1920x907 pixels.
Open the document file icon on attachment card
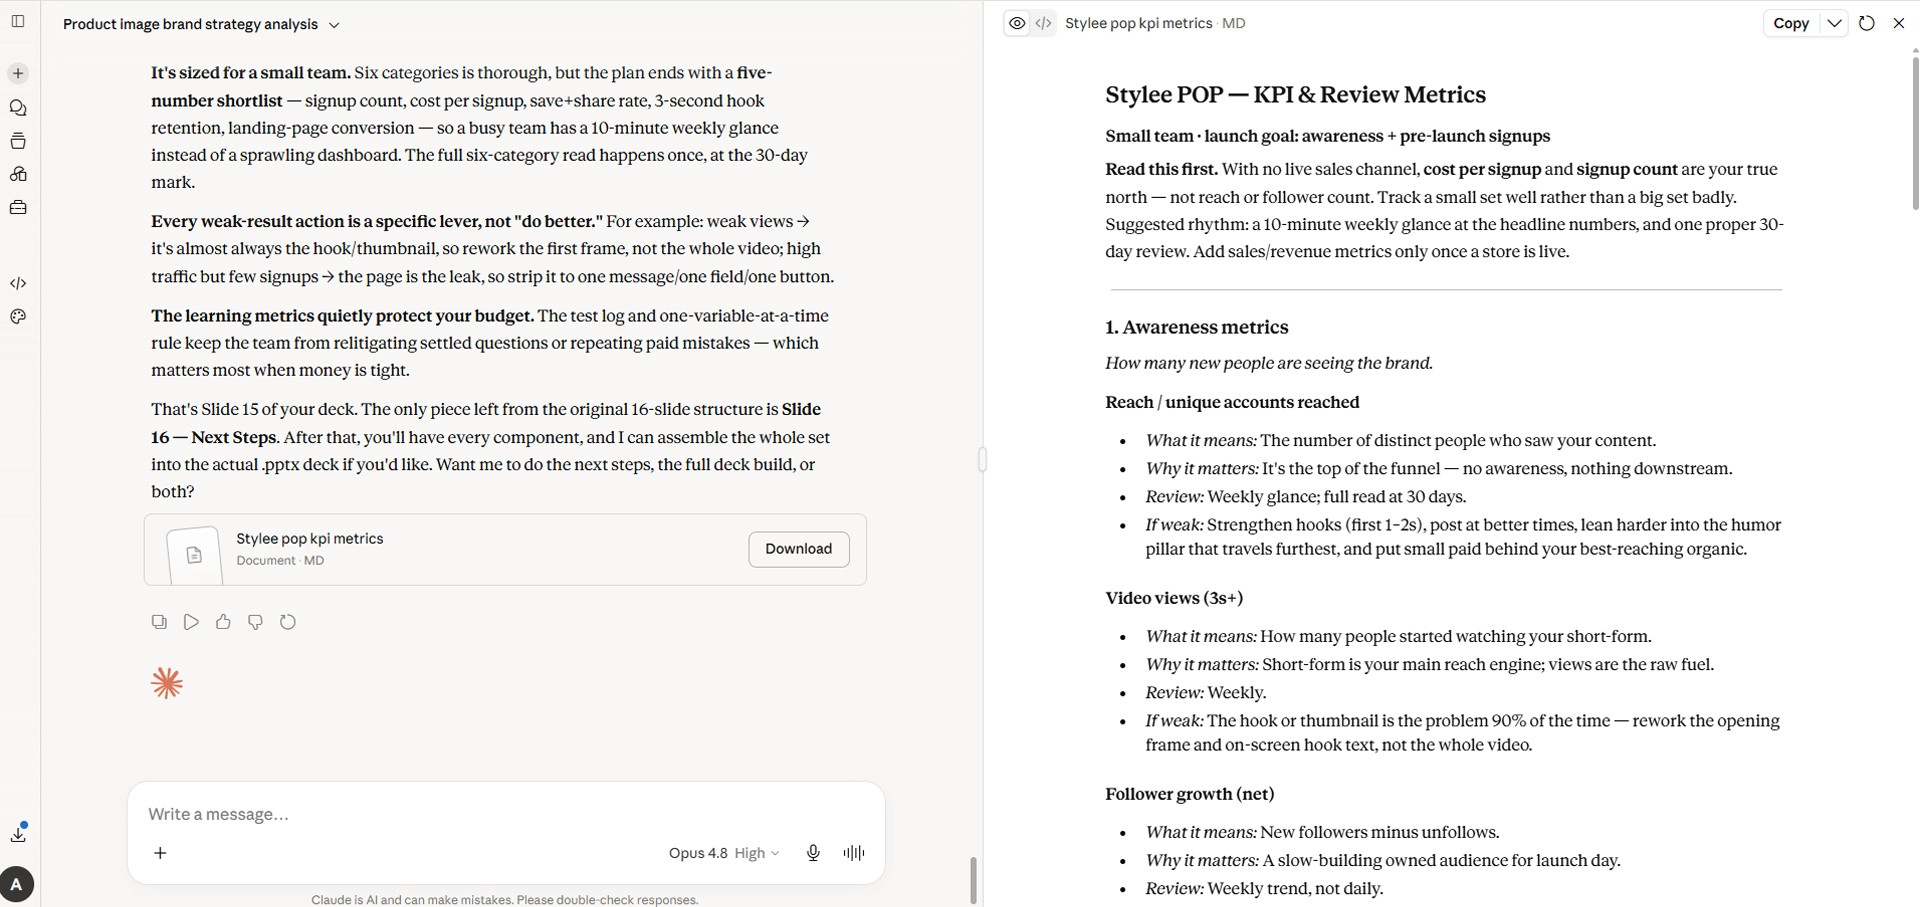[x=194, y=554]
